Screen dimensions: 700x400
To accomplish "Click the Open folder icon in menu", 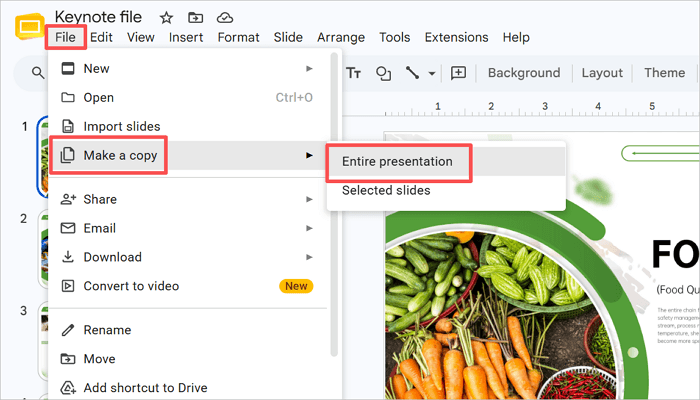I will coord(68,97).
